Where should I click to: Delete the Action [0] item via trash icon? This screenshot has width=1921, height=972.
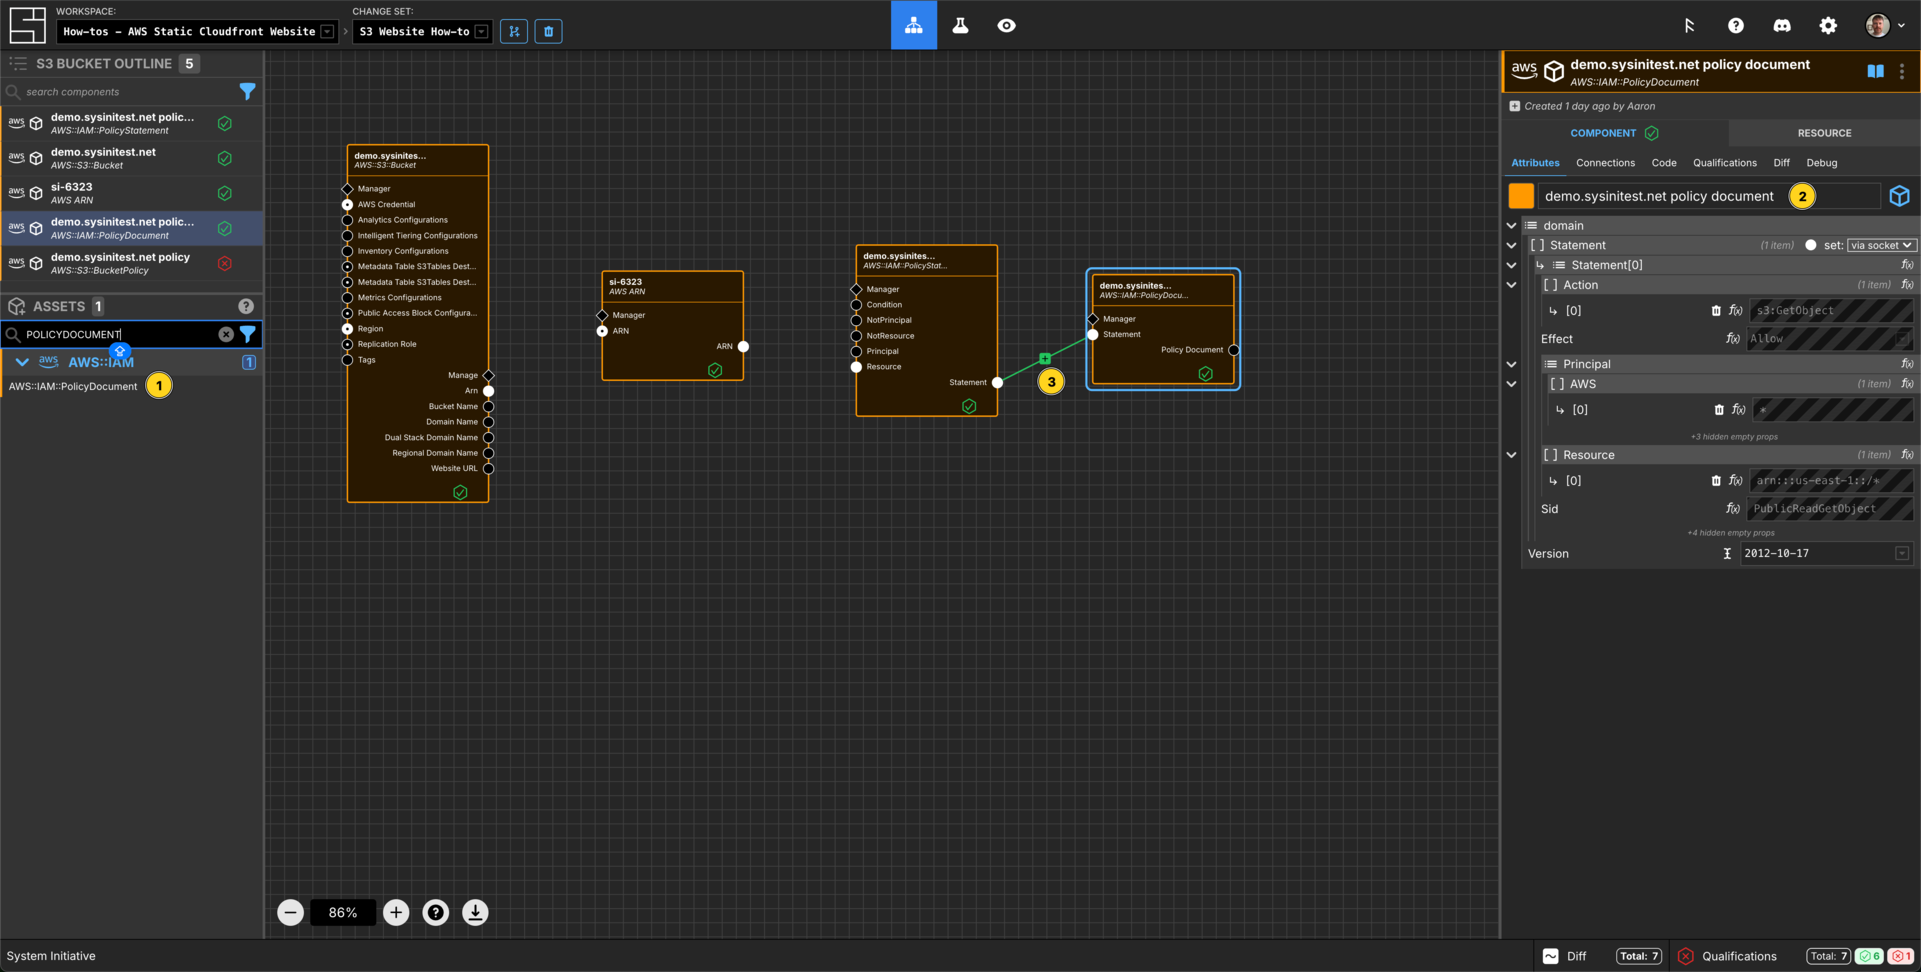[x=1716, y=311]
